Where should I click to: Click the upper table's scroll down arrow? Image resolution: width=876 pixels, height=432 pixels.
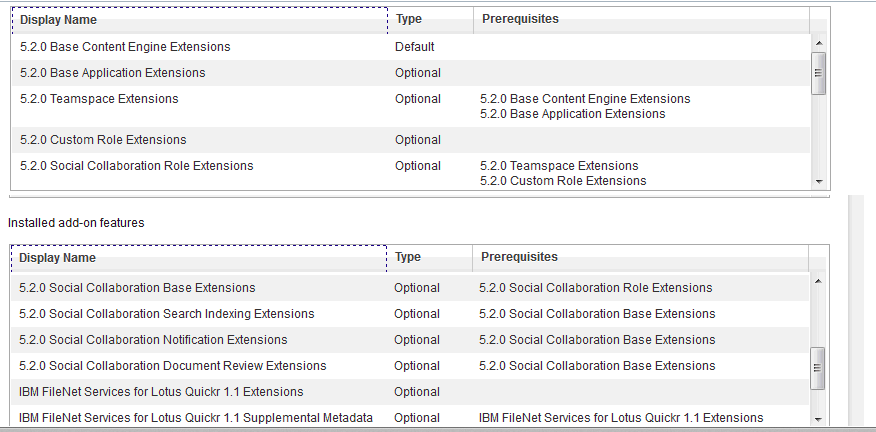[818, 181]
